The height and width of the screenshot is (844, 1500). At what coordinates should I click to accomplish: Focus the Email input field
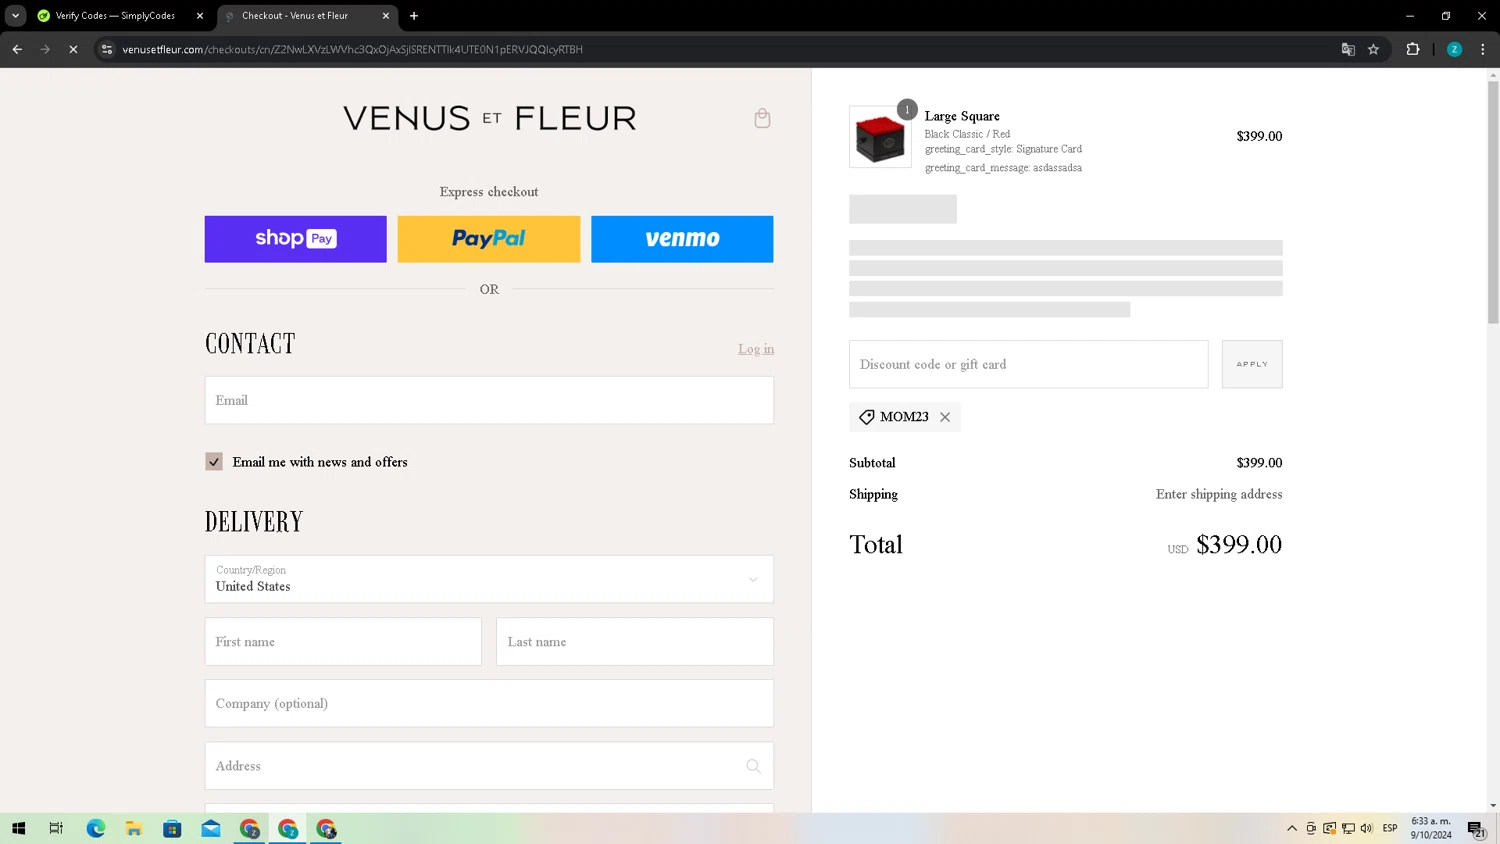pos(489,400)
